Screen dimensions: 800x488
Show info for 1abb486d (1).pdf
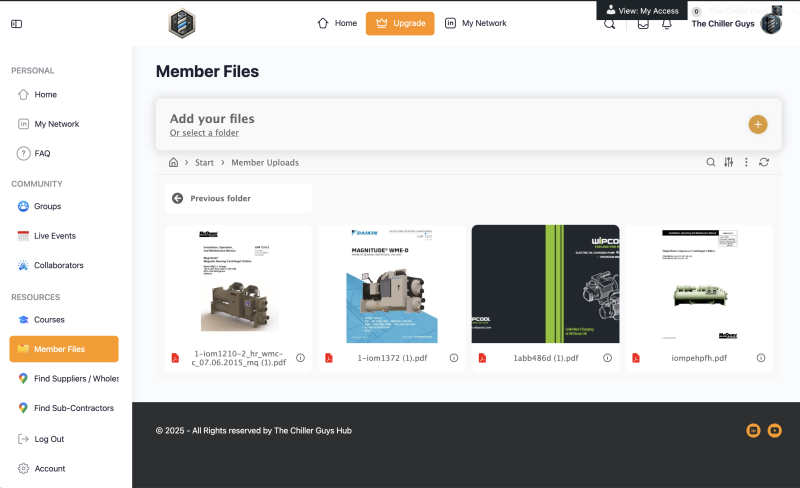(607, 358)
